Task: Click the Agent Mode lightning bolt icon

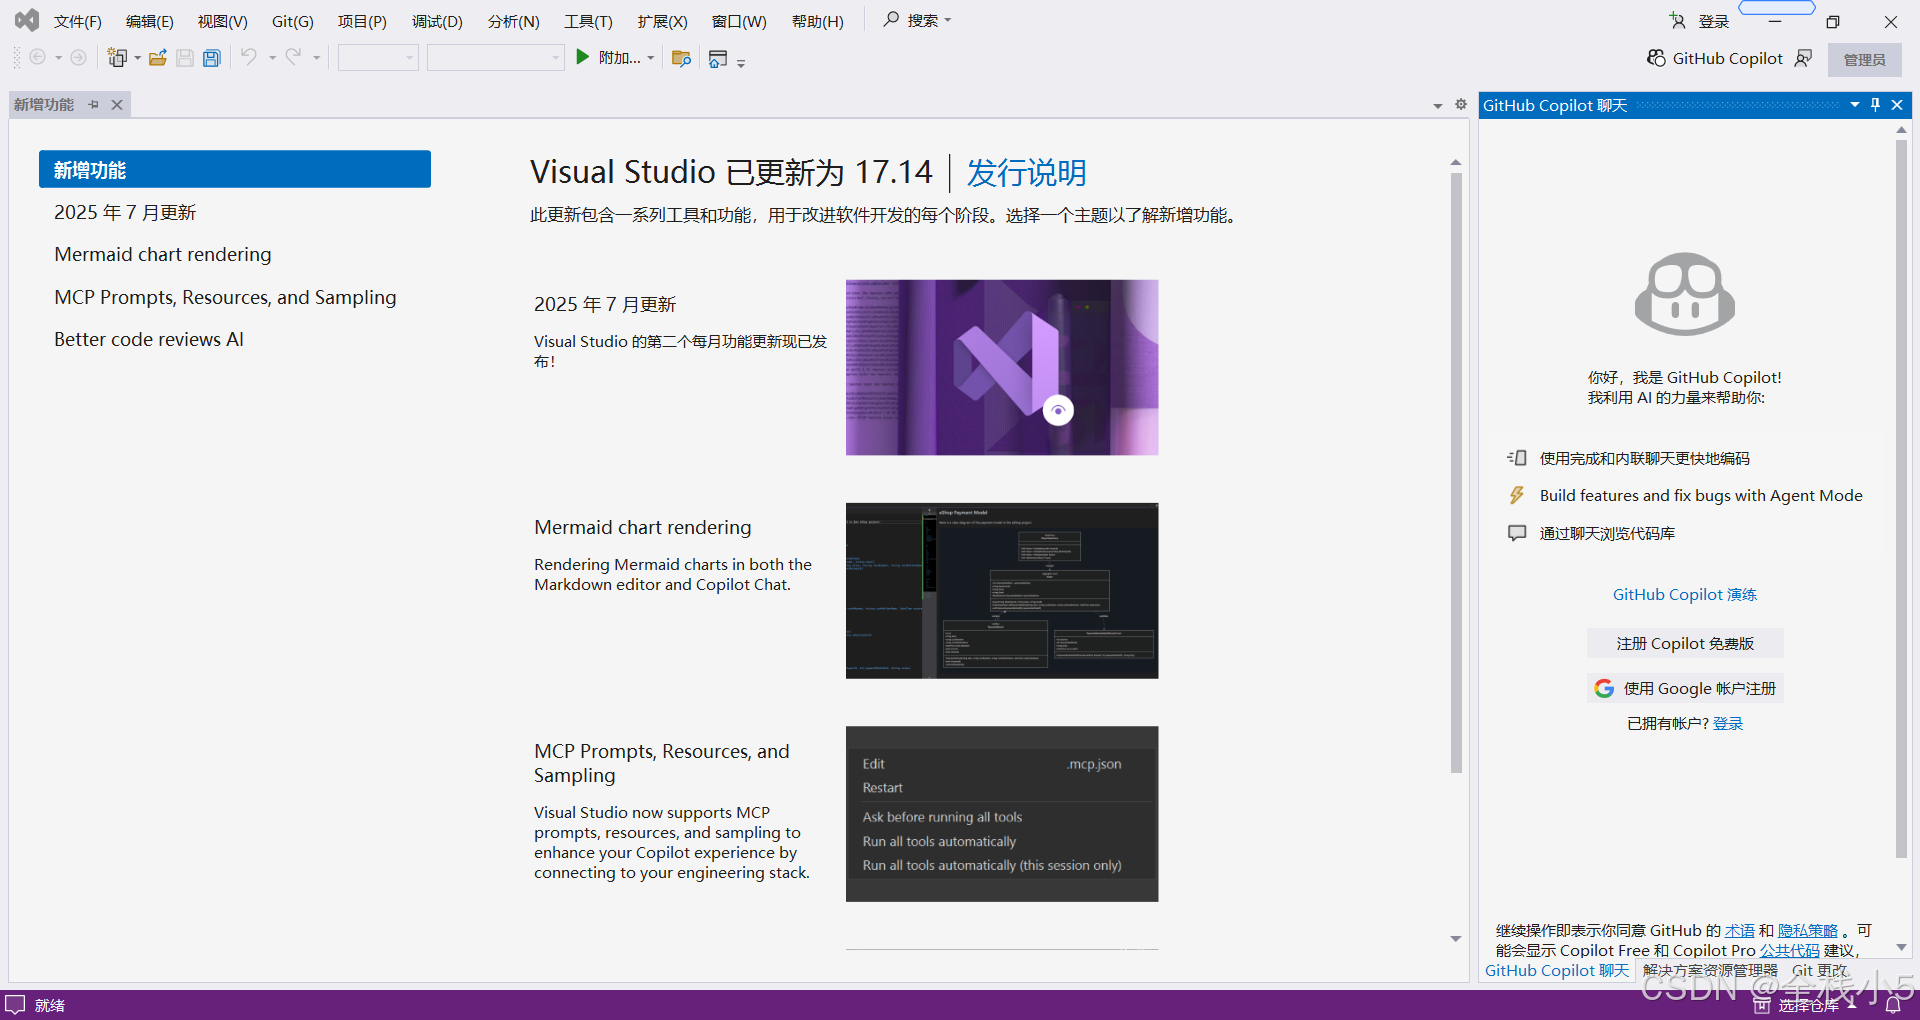Action: pos(1517,495)
